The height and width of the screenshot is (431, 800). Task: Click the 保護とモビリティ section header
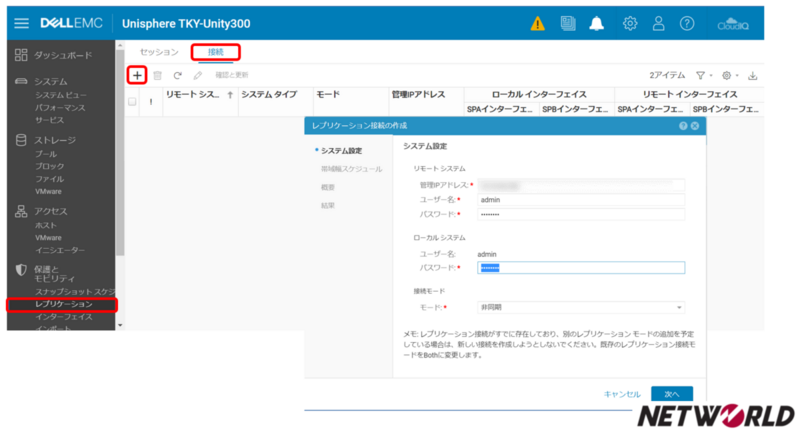coord(54,274)
